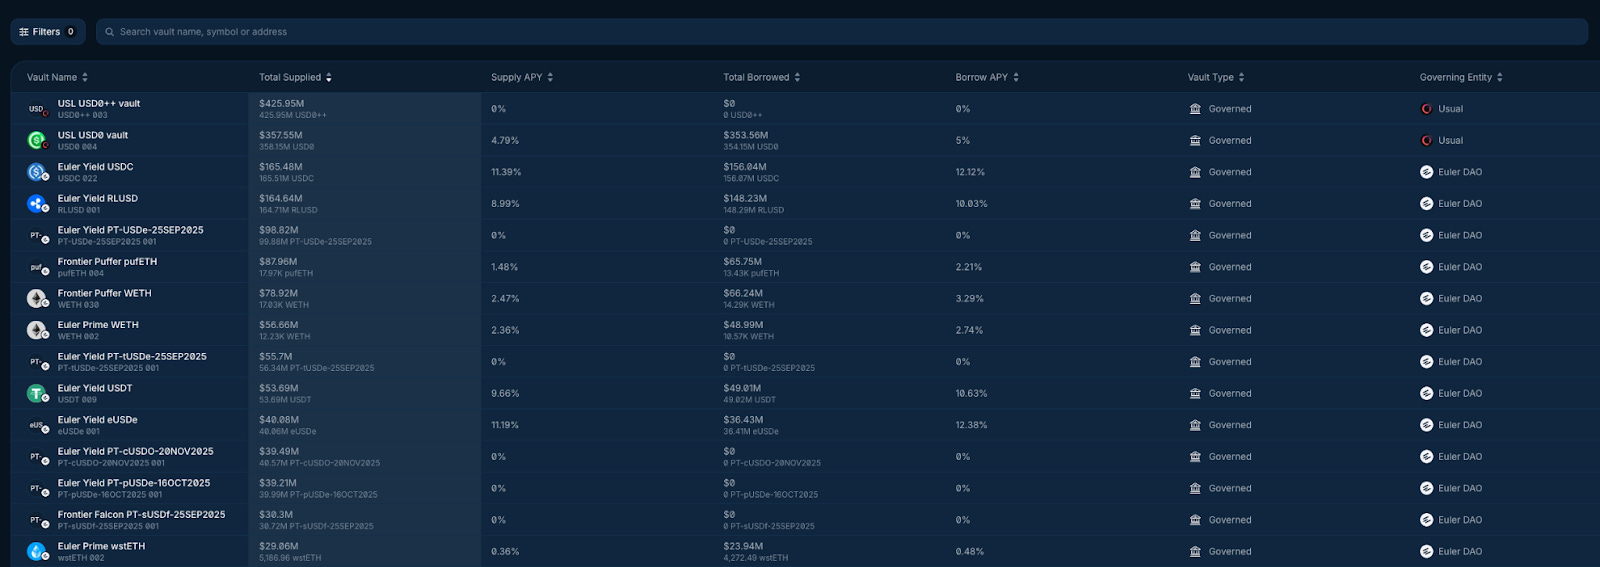The image size is (1600, 567).
Task: Click the Frontier Puffer WETH token icon
Action: (x=37, y=299)
